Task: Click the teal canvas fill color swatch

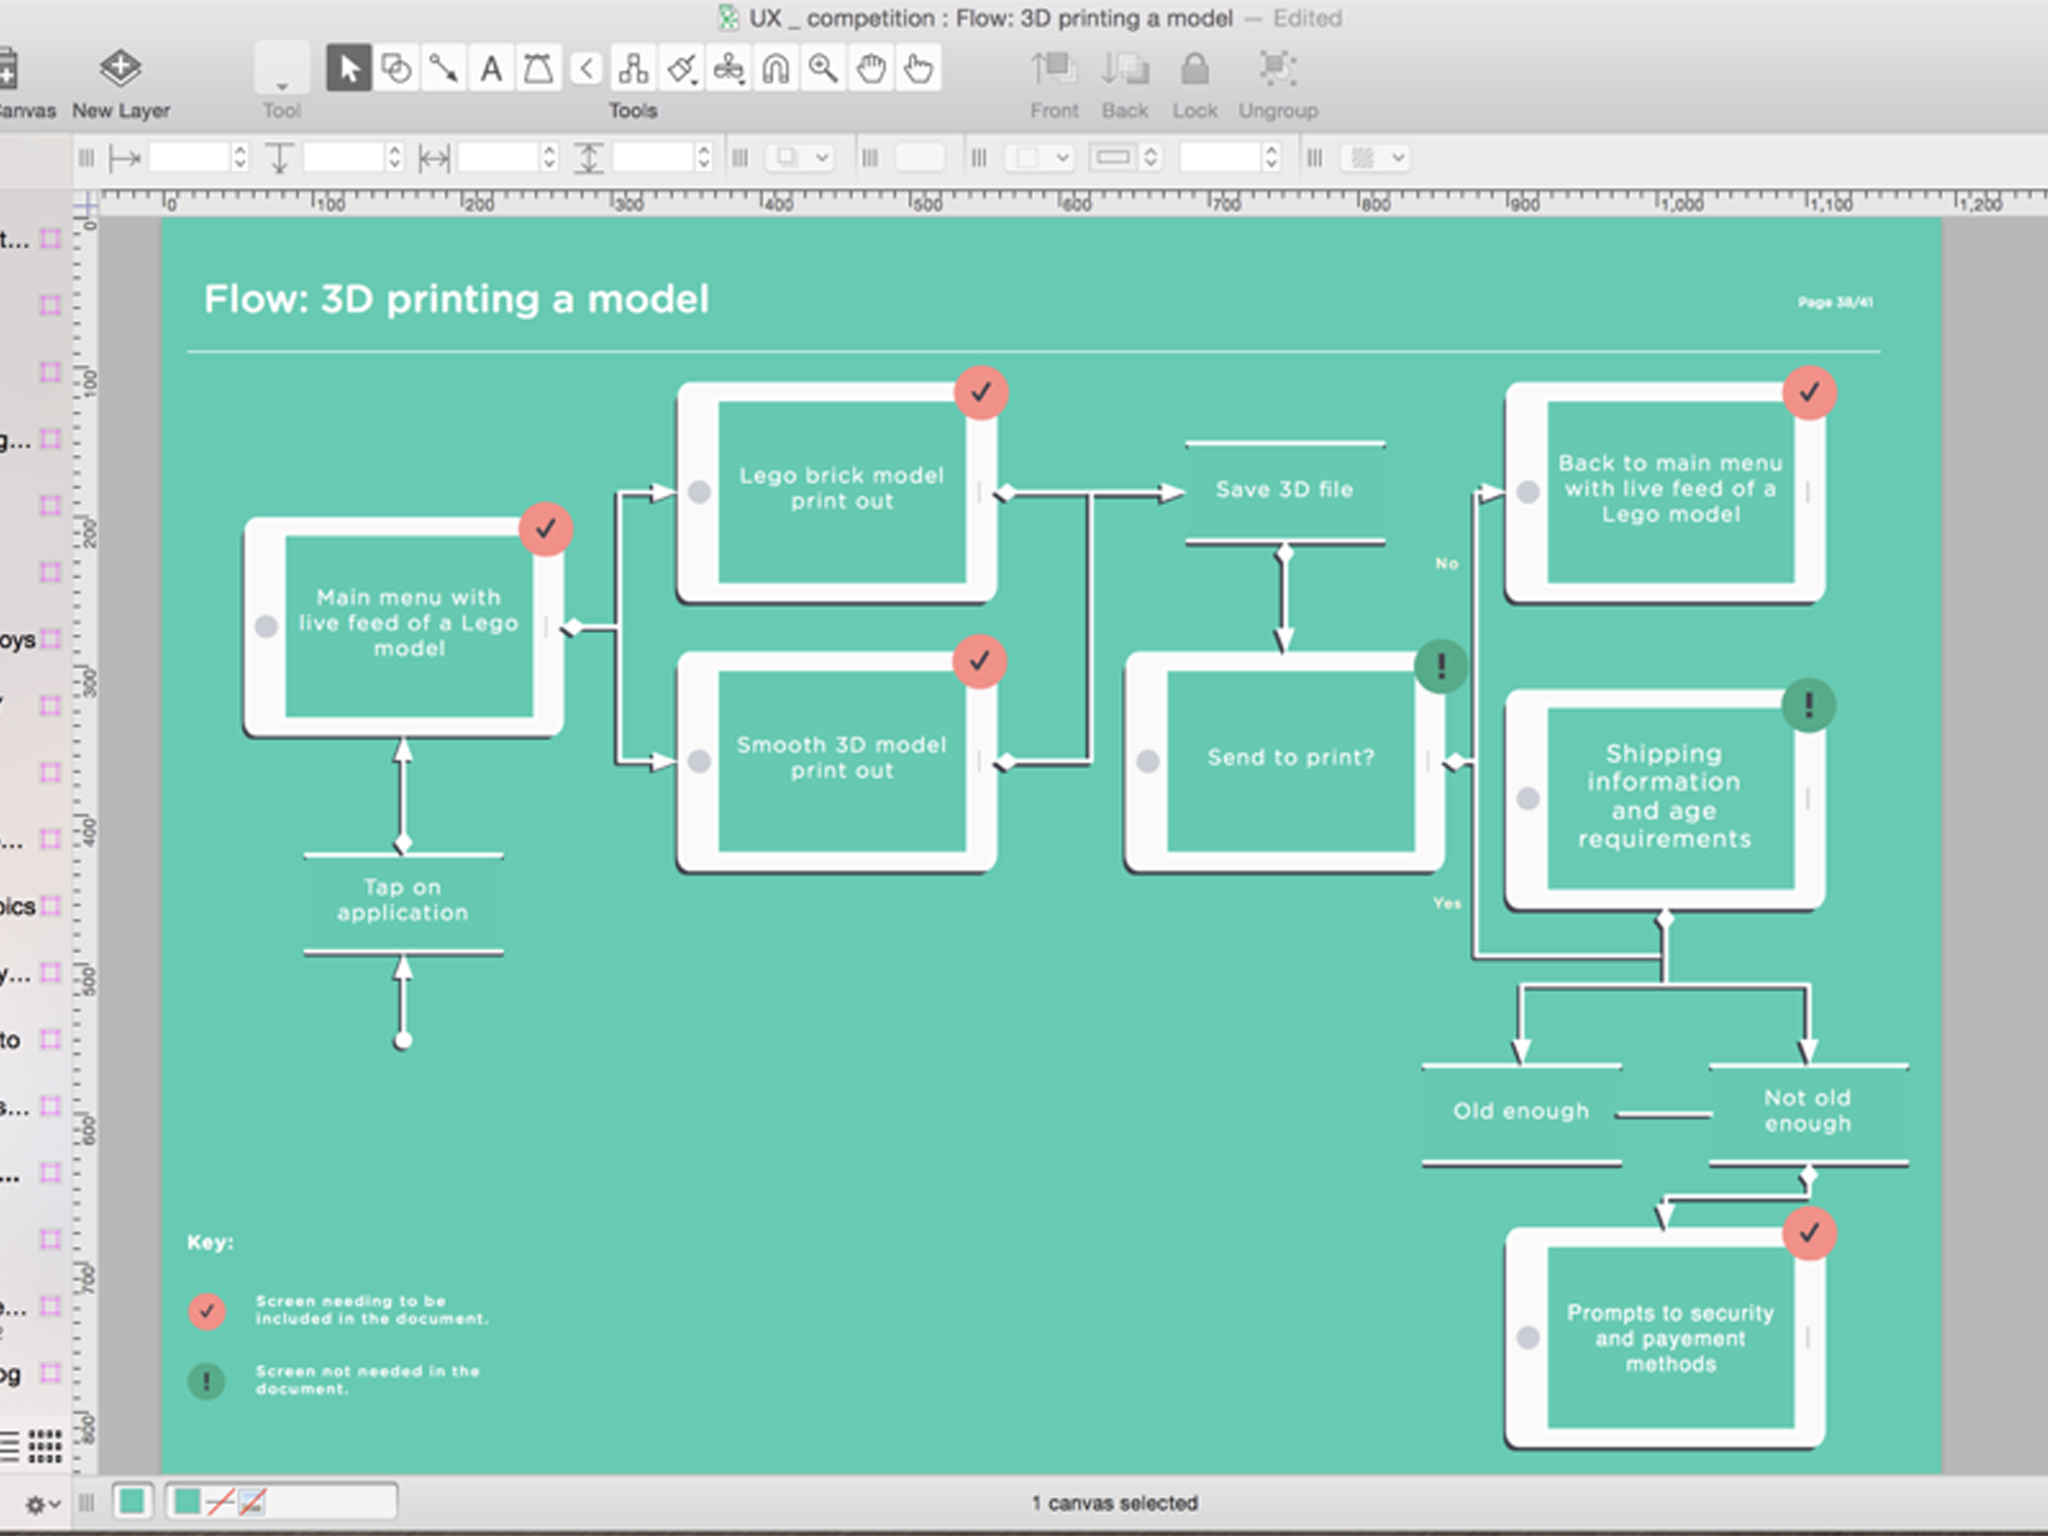Action: click(132, 1501)
